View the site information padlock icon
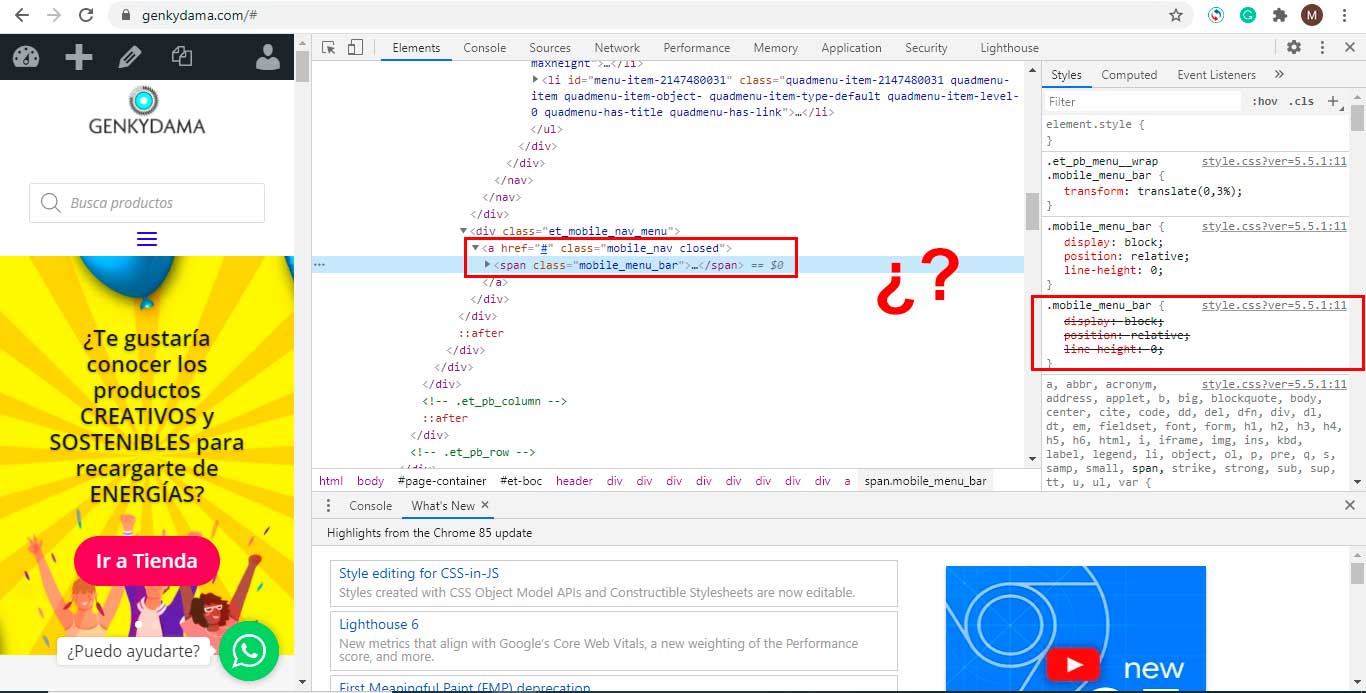The width and height of the screenshot is (1366, 693). tap(125, 16)
